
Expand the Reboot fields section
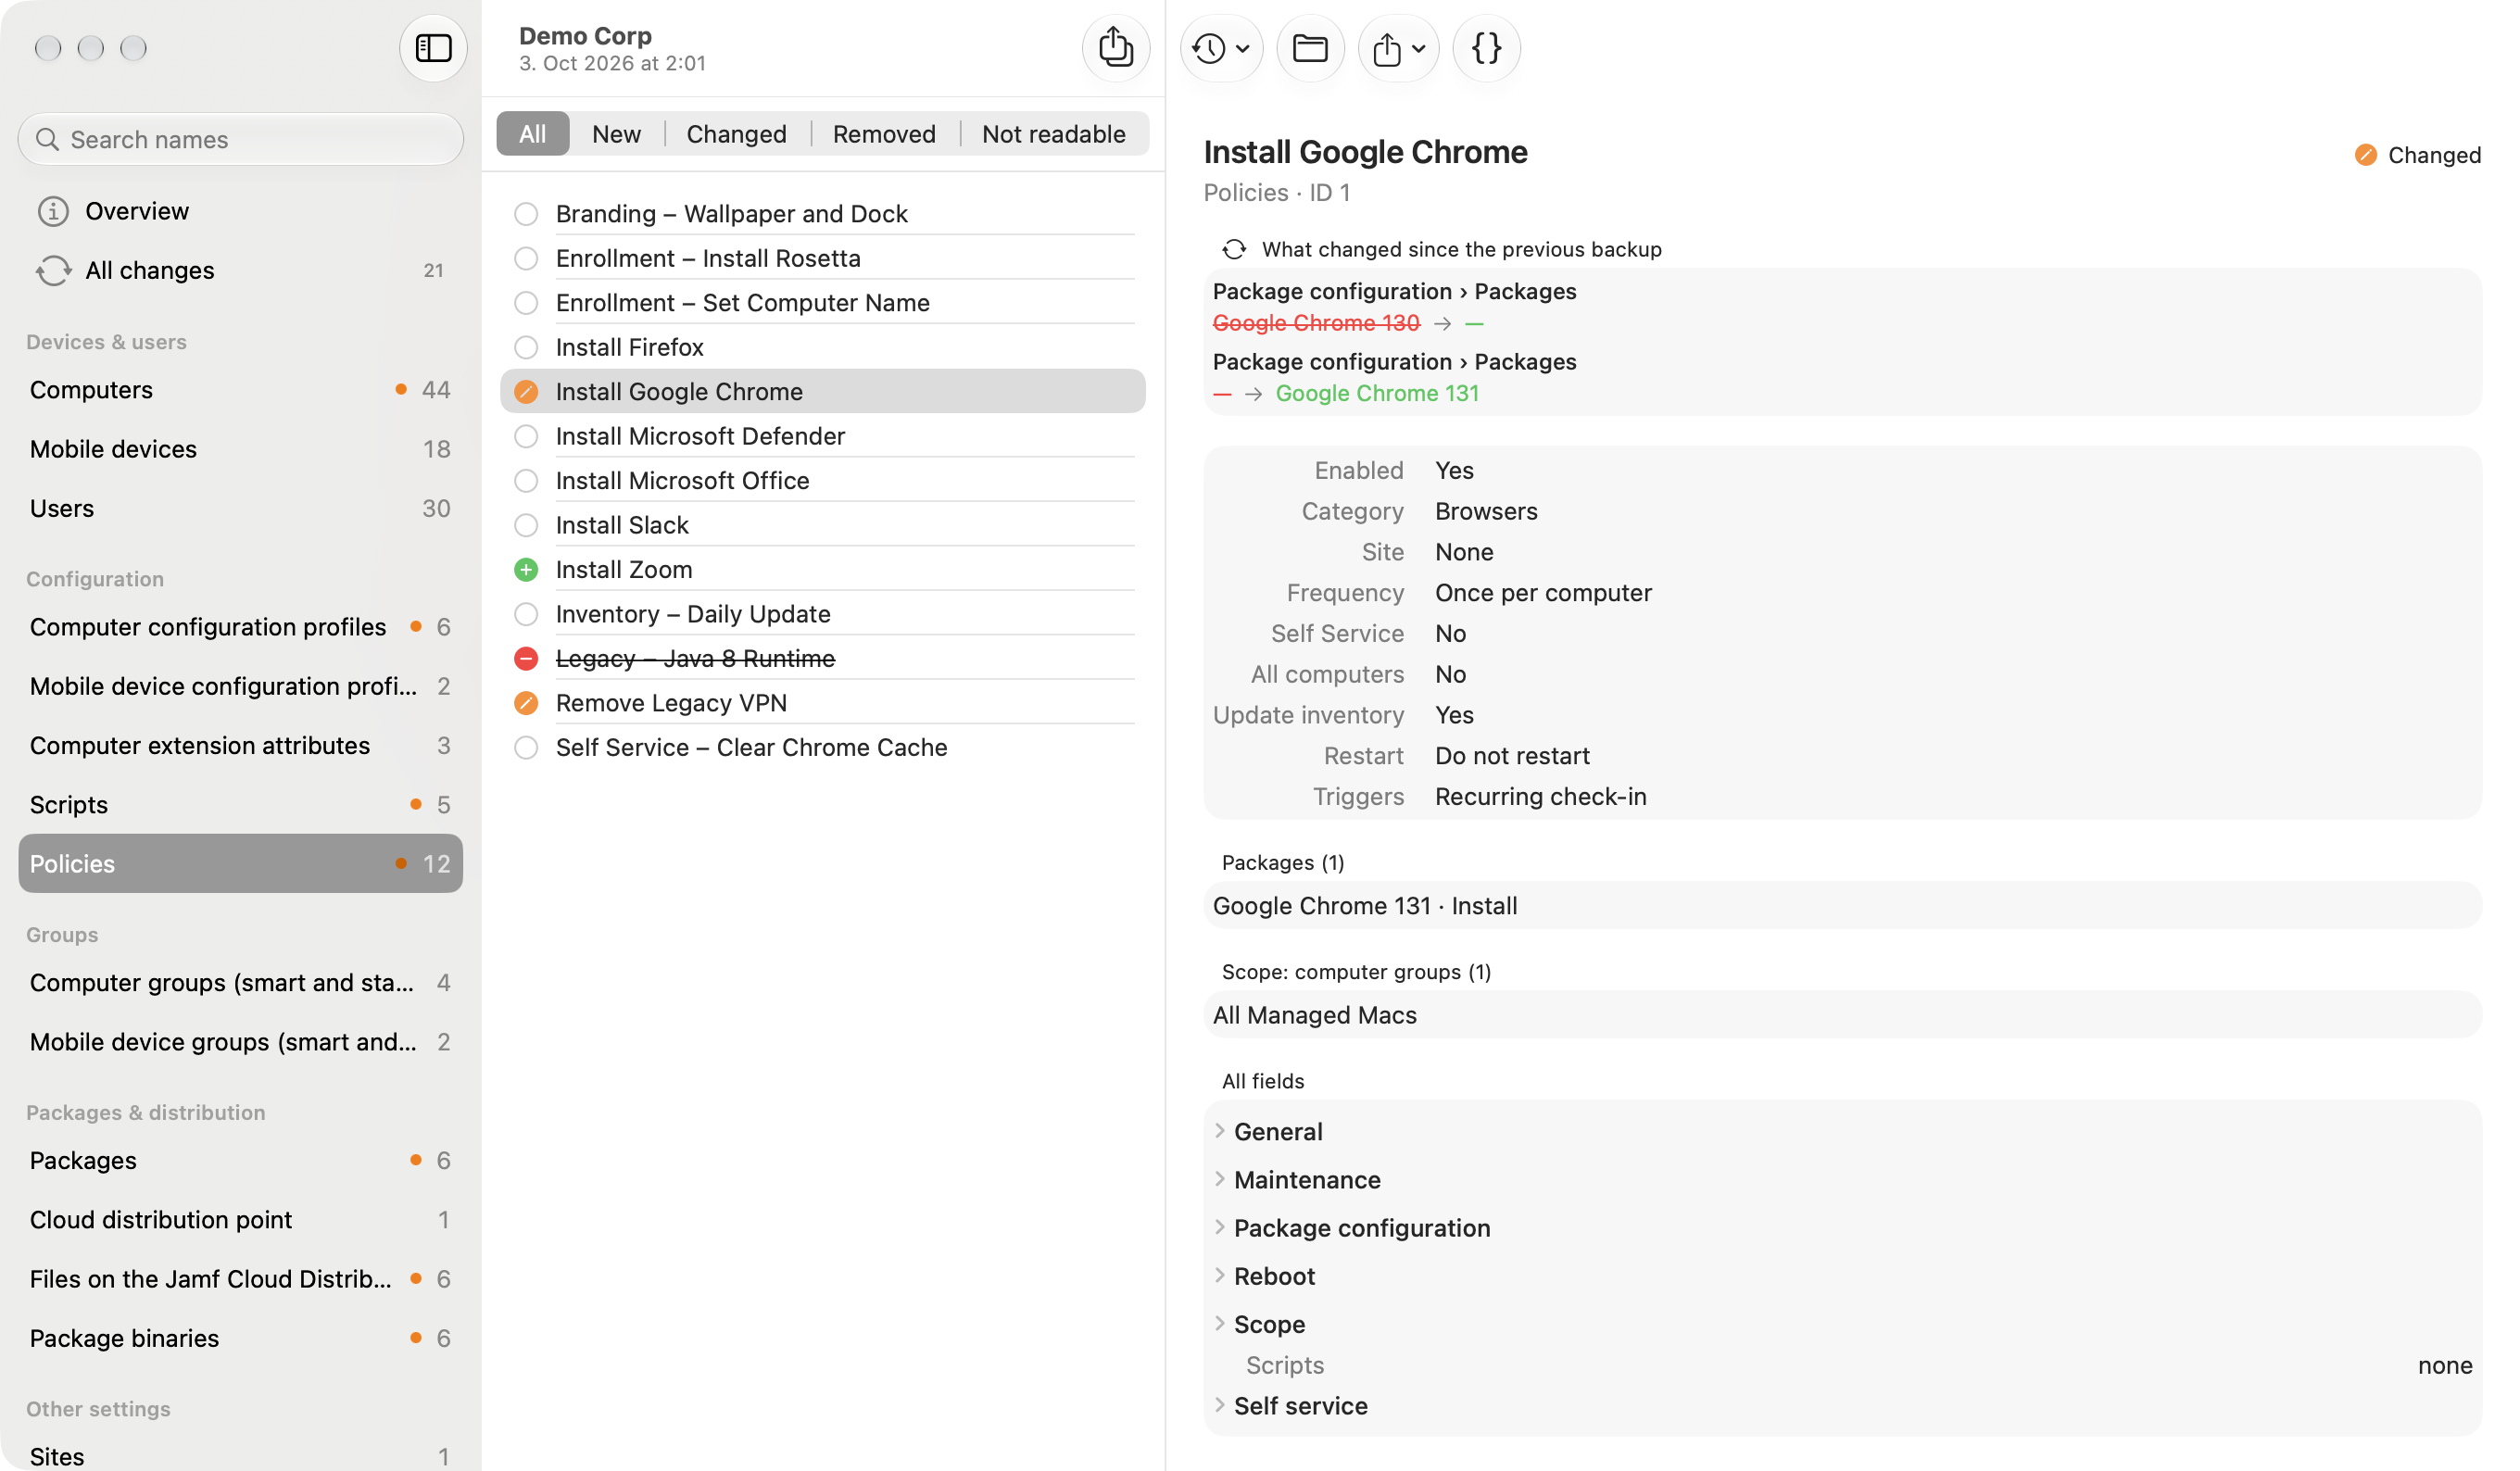1220,1275
